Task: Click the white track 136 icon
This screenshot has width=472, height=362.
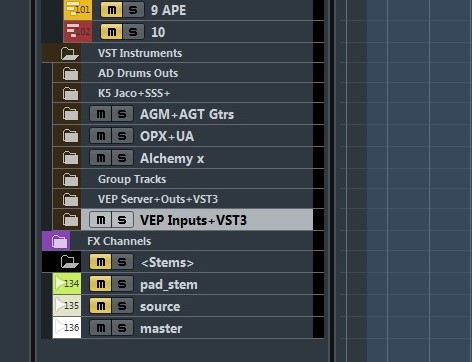Action: (67, 328)
